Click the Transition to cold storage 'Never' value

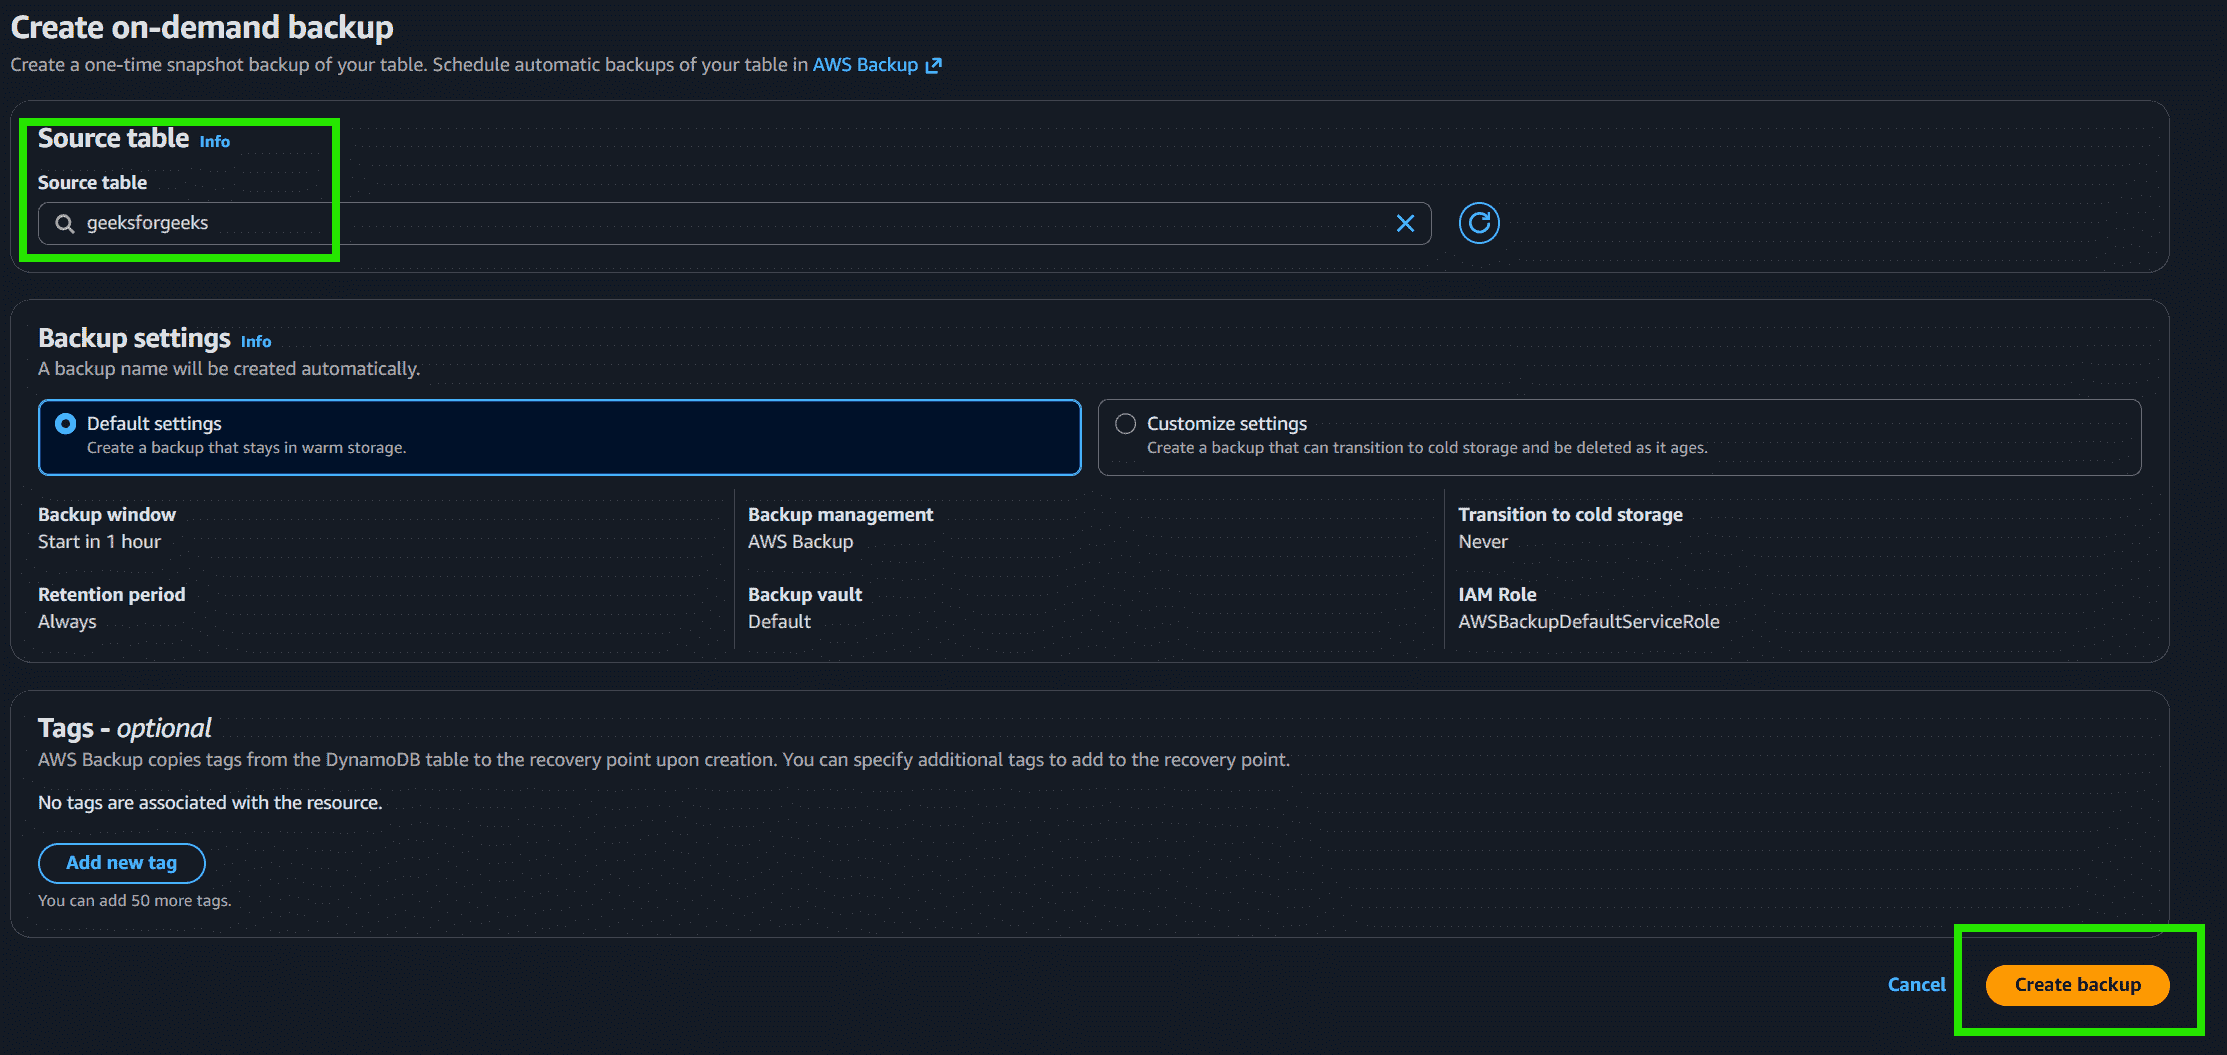pyautogui.click(x=1482, y=542)
